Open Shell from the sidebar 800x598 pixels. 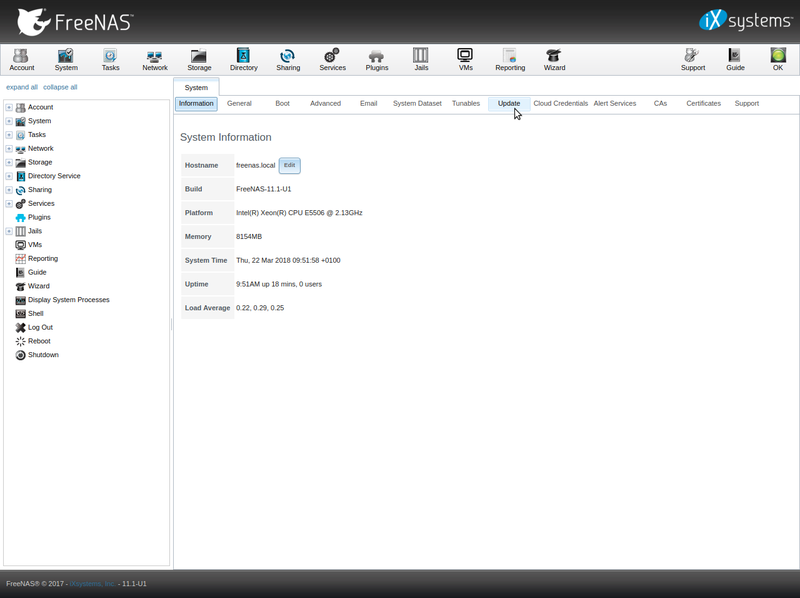click(x=35, y=314)
